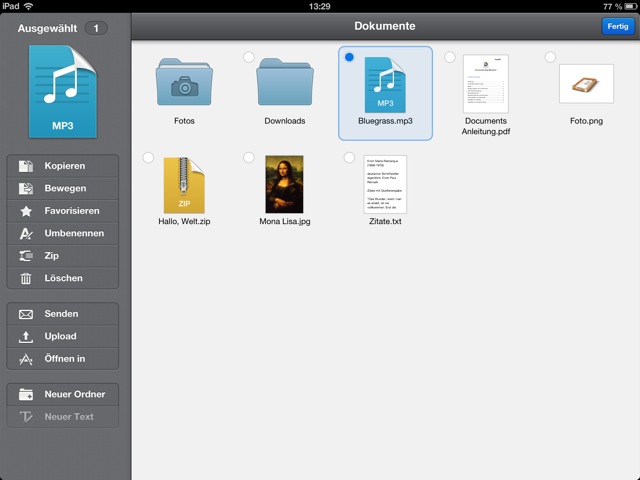This screenshot has height=480, width=640.
Task: Click the Bewegen move icon
Action: [x=26, y=189]
